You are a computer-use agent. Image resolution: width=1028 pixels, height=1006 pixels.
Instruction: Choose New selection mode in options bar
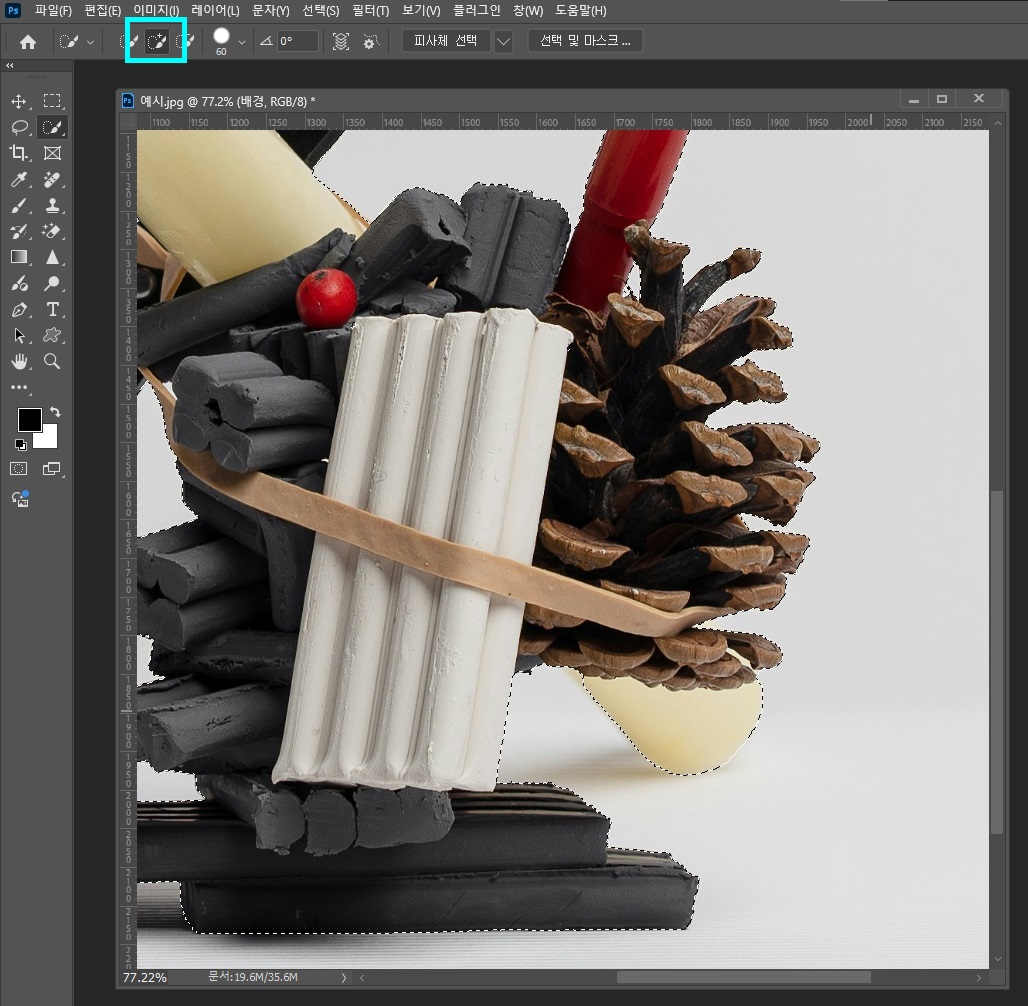coord(128,41)
